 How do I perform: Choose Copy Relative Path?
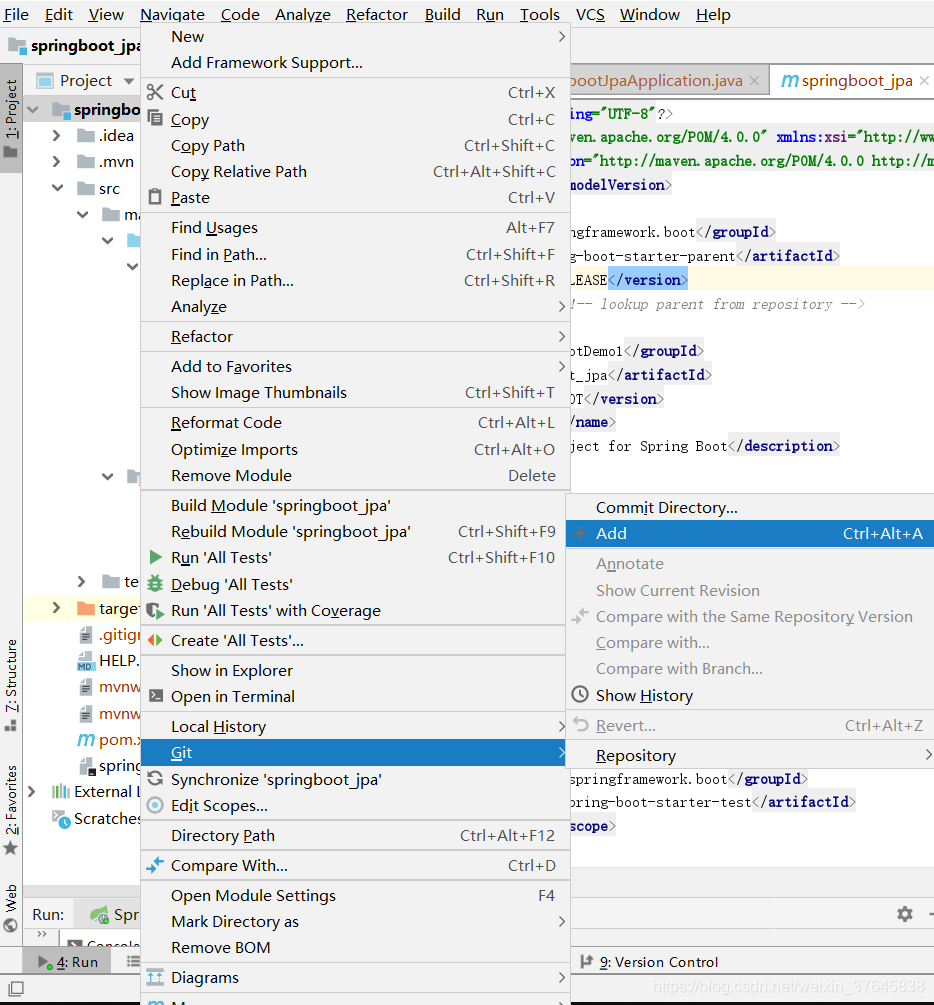(x=355, y=171)
